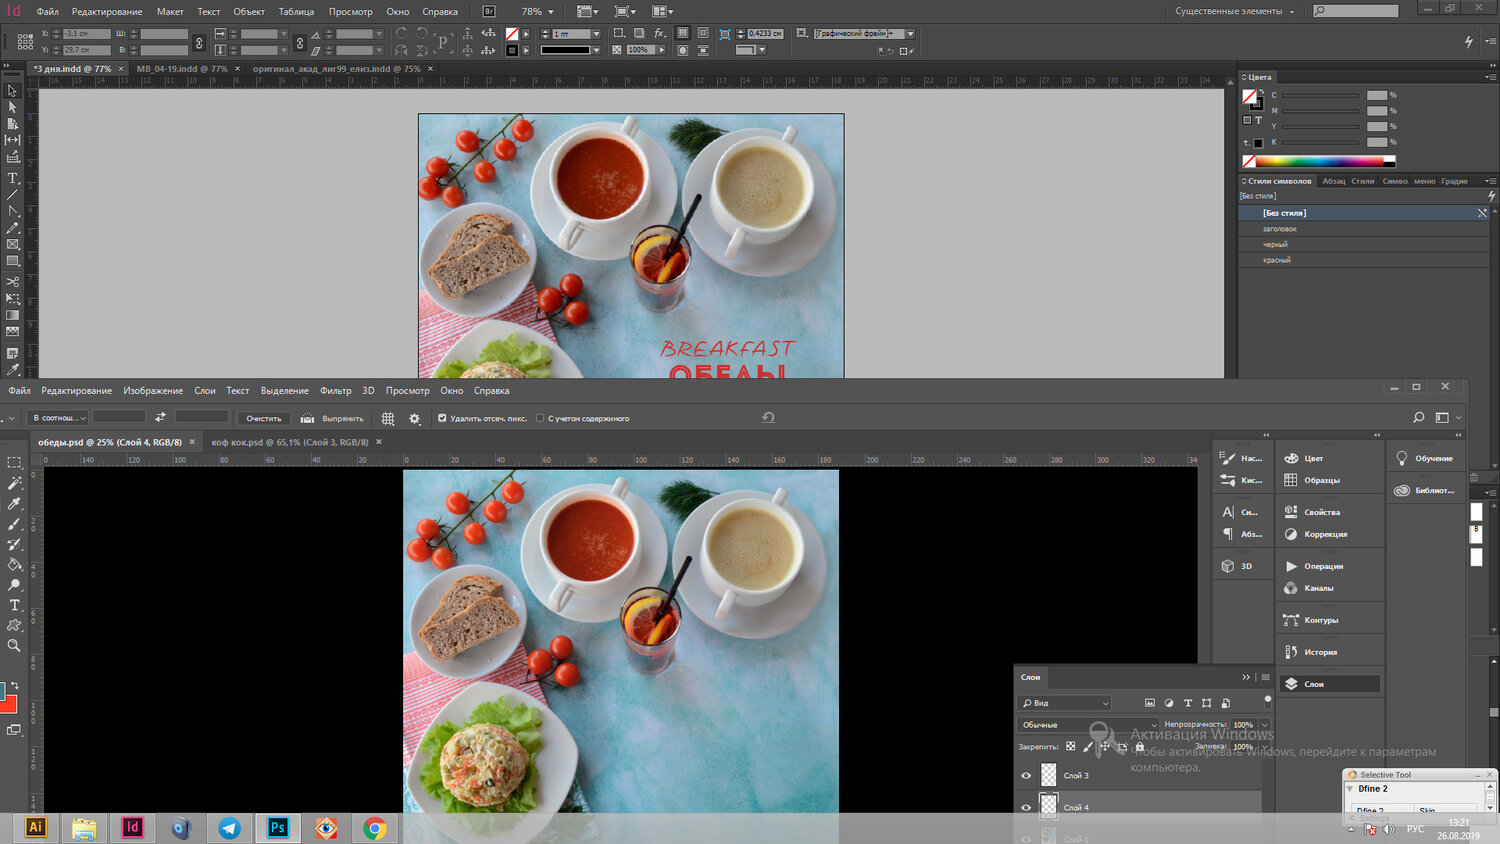Open the History (История) panel

tap(1320, 652)
